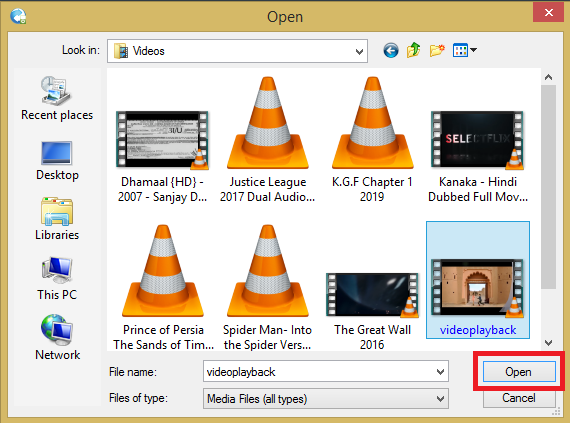This screenshot has height=423, width=570.
Task: Open Recent places in sidebar
Action: coord(57,98)
